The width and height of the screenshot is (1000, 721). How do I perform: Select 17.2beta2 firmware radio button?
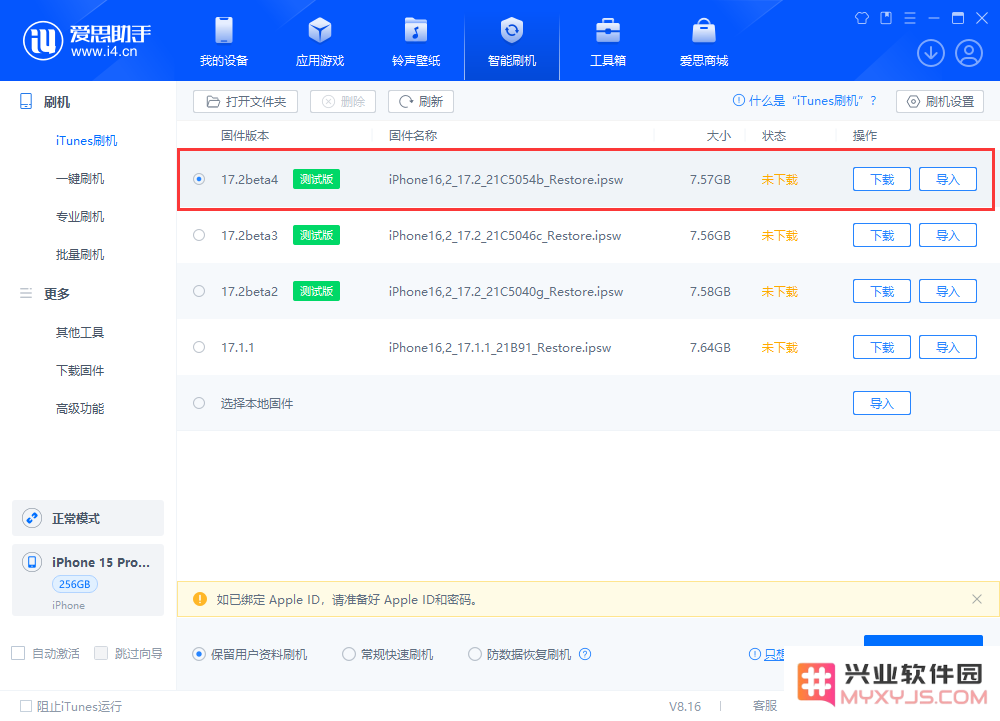click(199, 291)
